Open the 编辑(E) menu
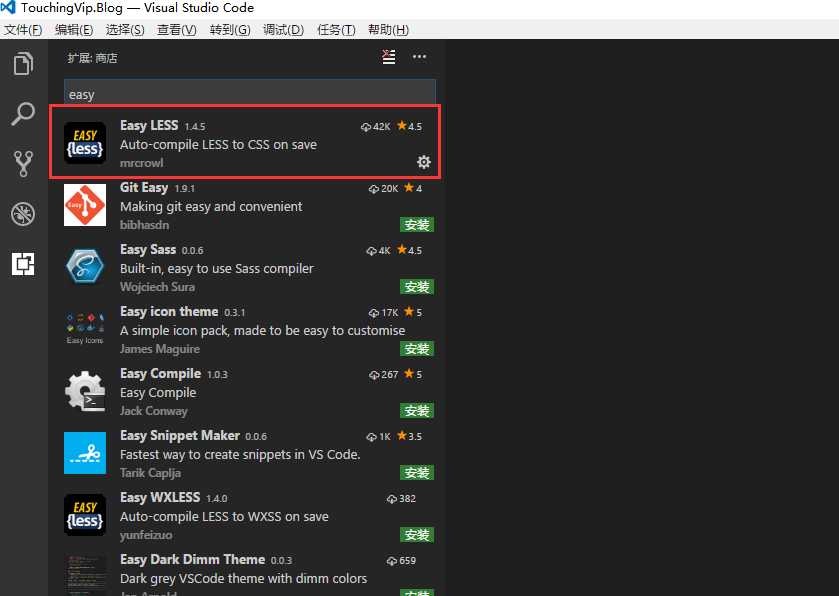This screenshot has height=596, width=839. click(x=74, y=30)
